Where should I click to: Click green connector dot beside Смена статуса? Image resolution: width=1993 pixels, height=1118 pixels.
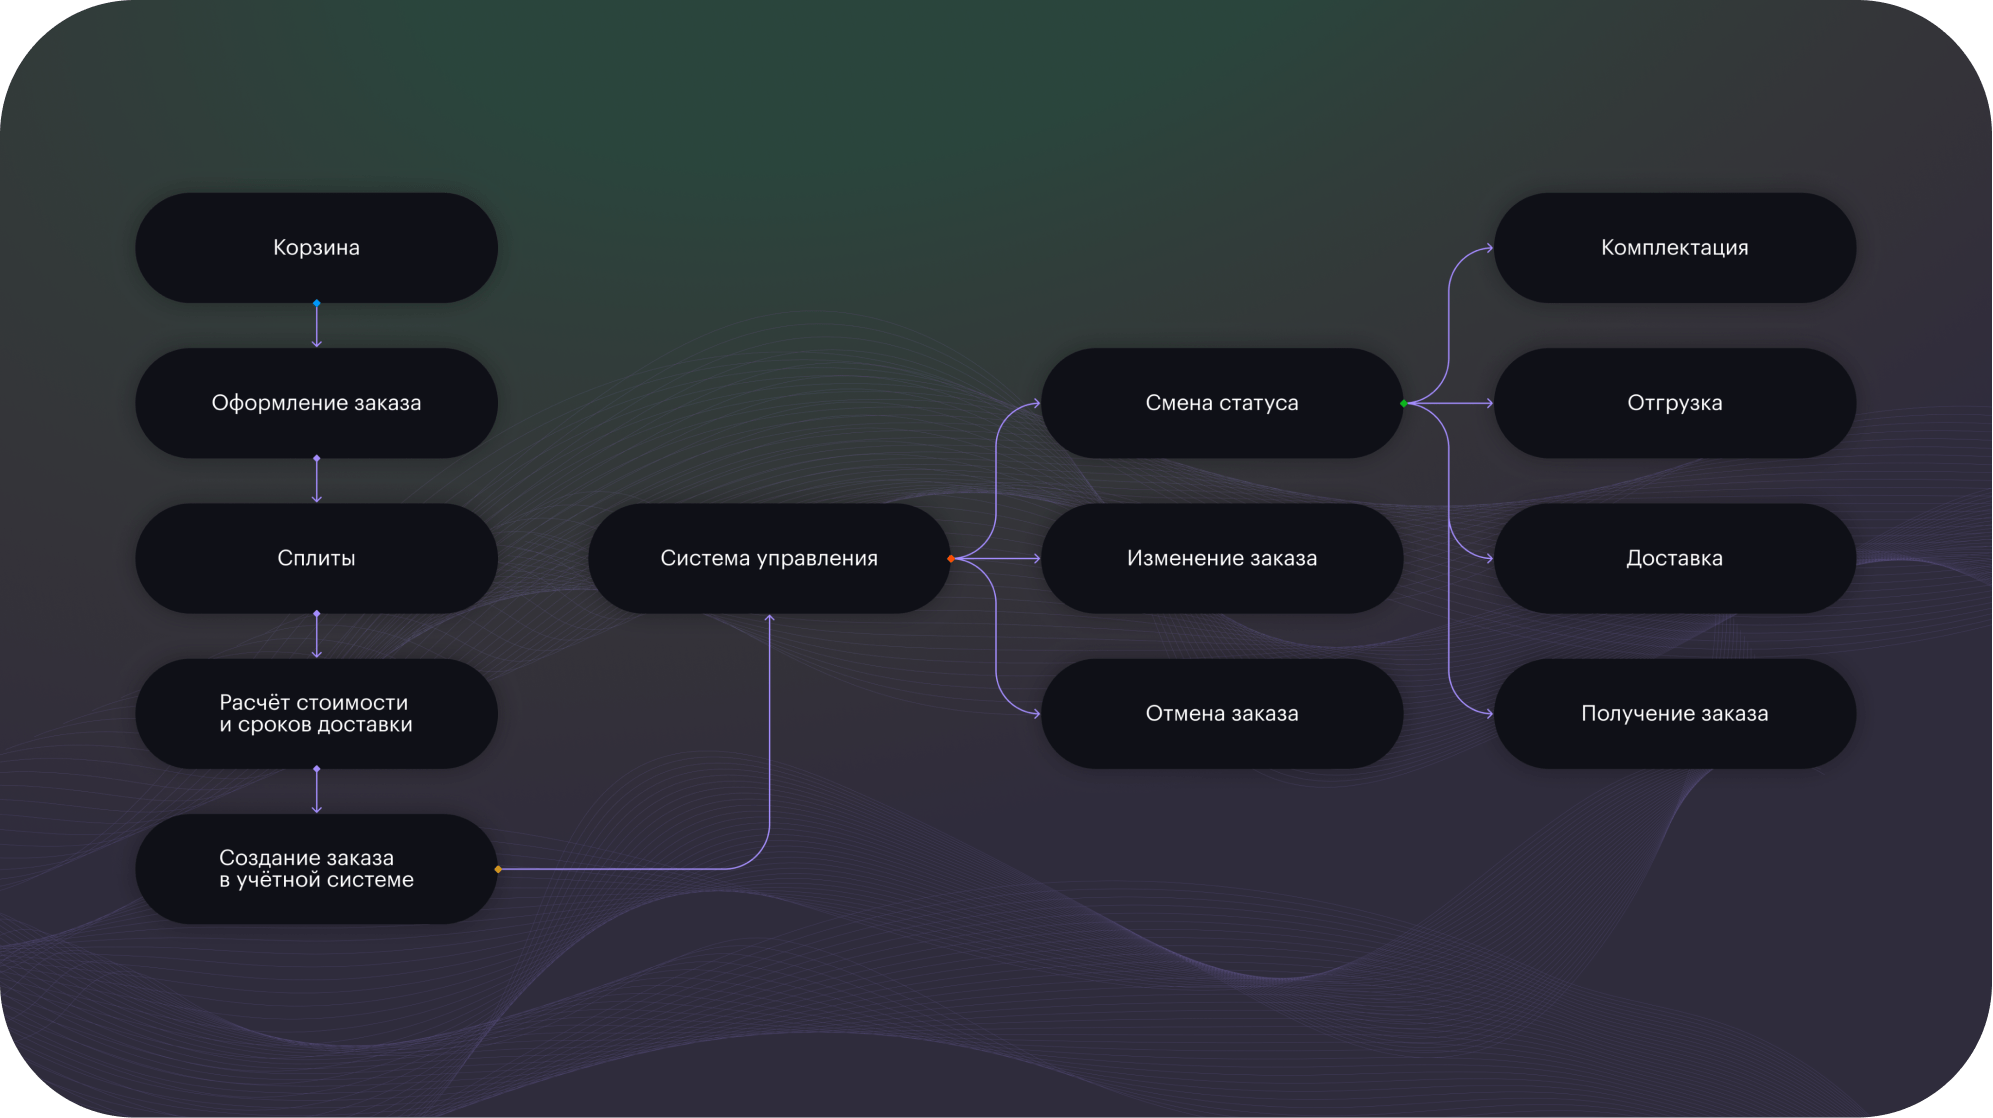(1404, 403)
